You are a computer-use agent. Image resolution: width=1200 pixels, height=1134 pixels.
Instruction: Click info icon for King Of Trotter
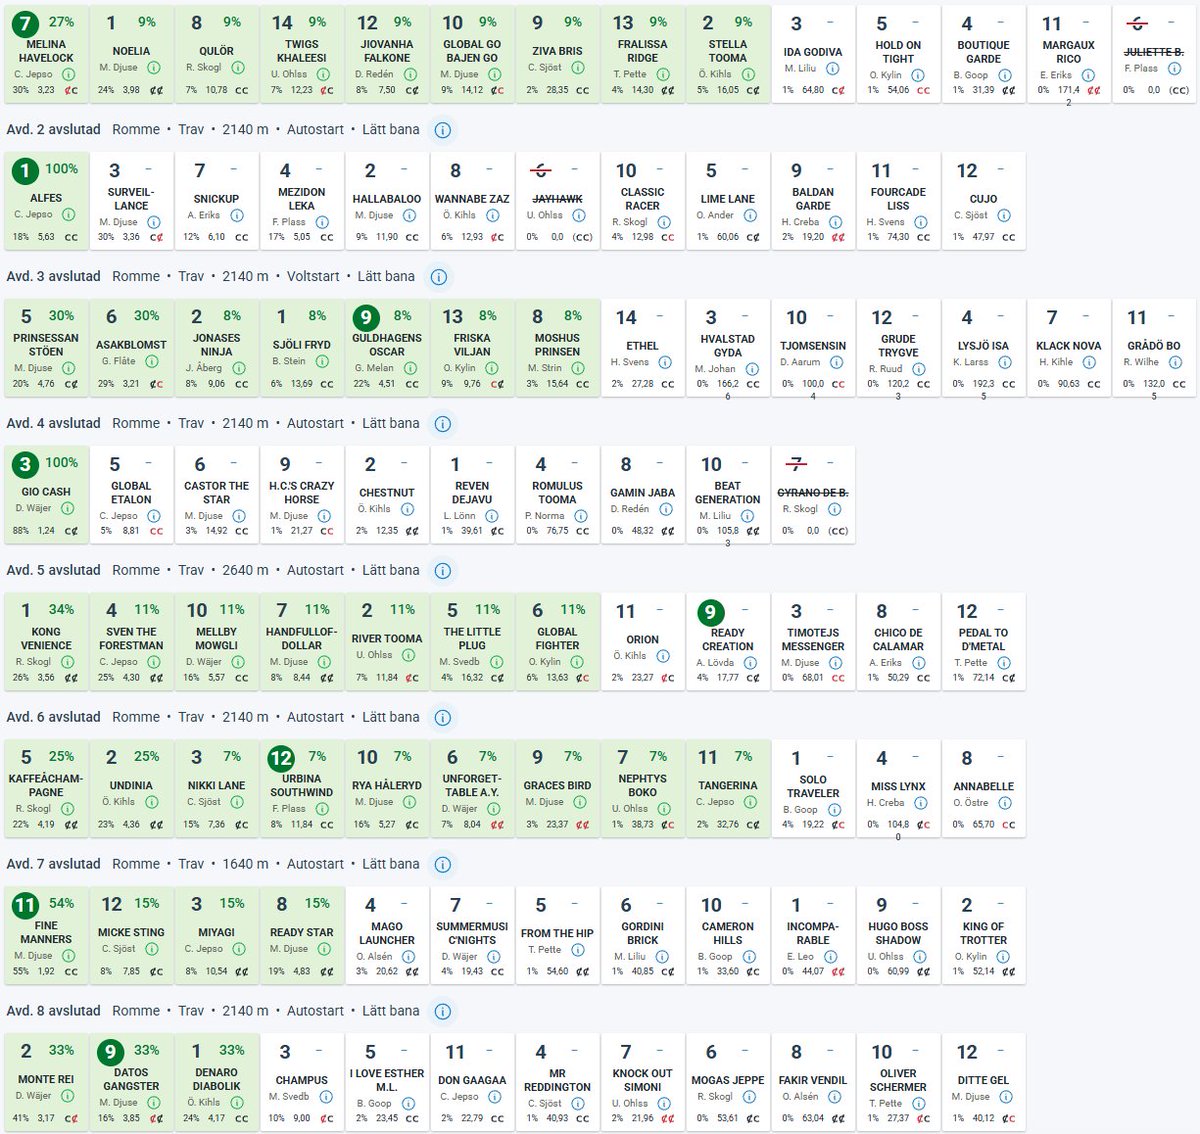click(1004, 957)
